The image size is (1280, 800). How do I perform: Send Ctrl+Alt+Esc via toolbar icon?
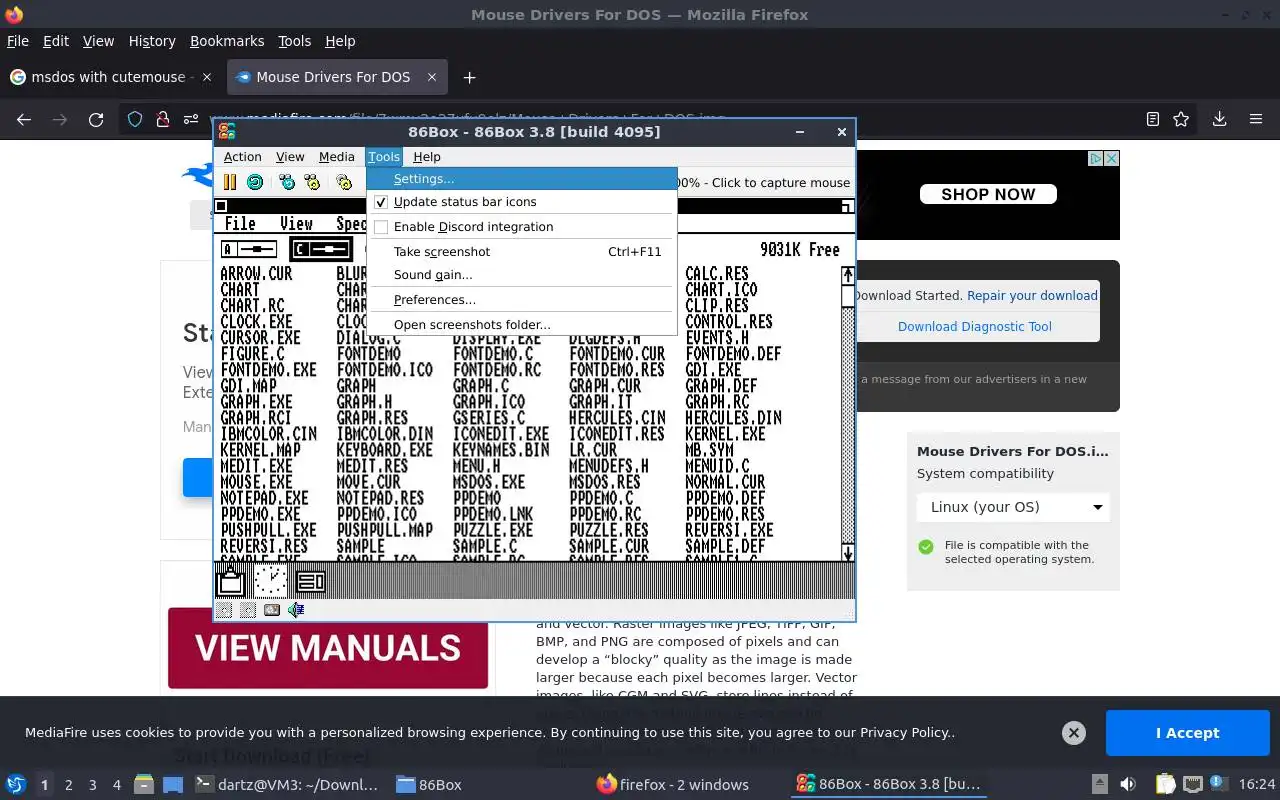[312, 182]
